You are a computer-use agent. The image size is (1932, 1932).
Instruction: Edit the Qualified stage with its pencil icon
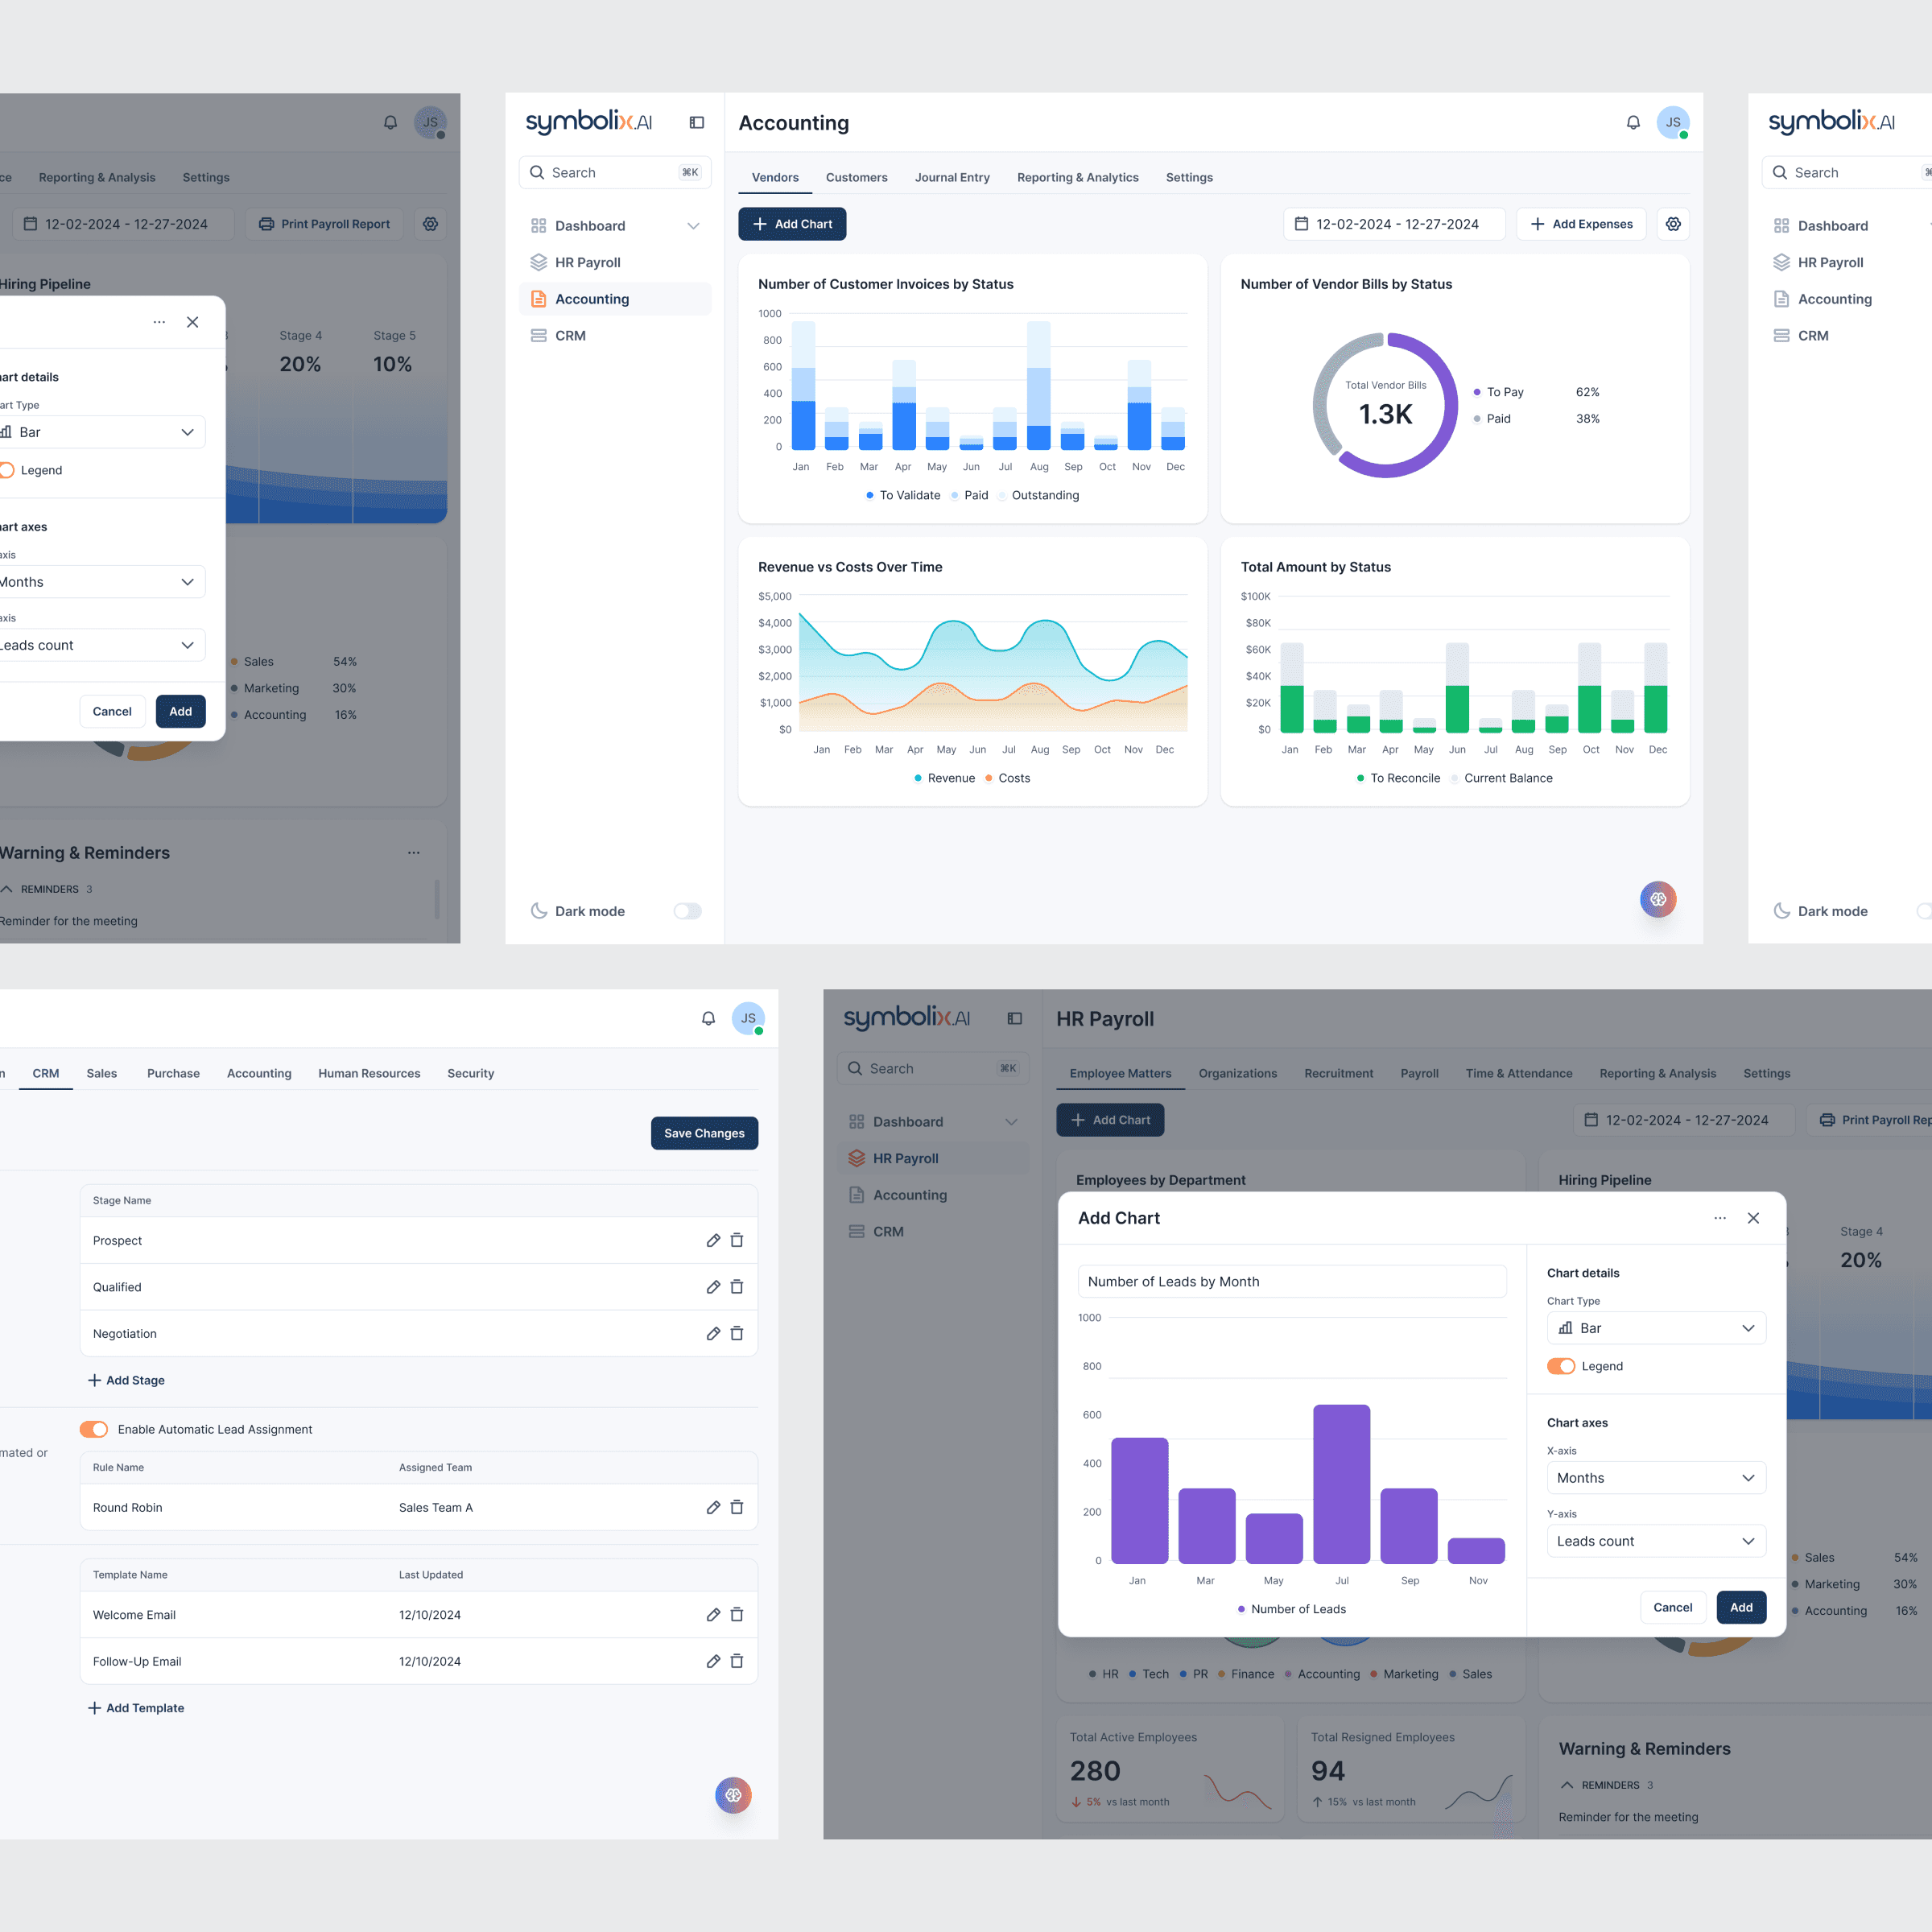pyautogui.click(x=713, y=1287)
